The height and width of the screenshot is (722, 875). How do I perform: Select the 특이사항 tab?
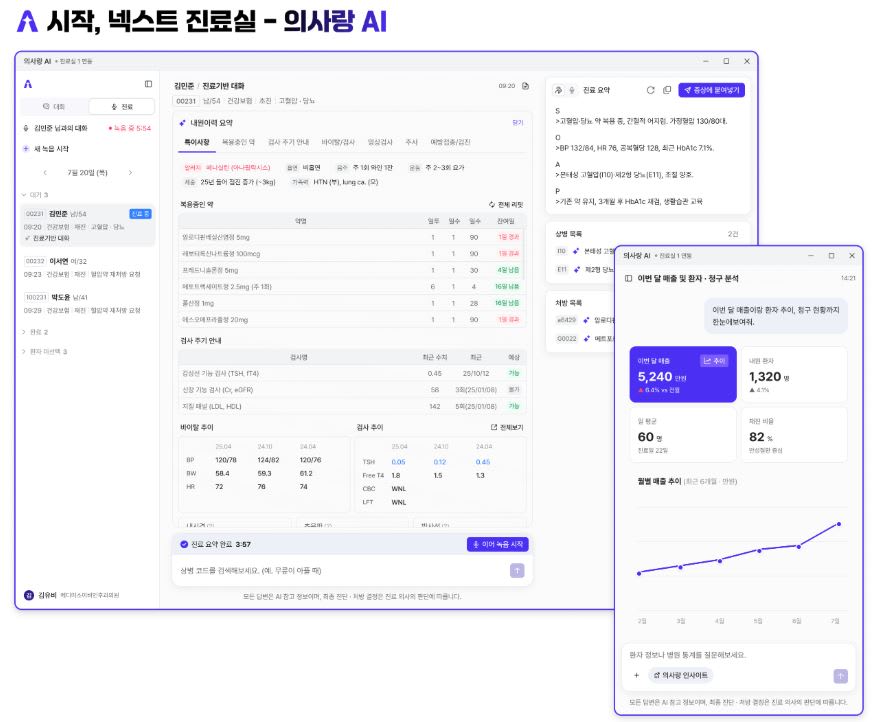tap(196, 143)
